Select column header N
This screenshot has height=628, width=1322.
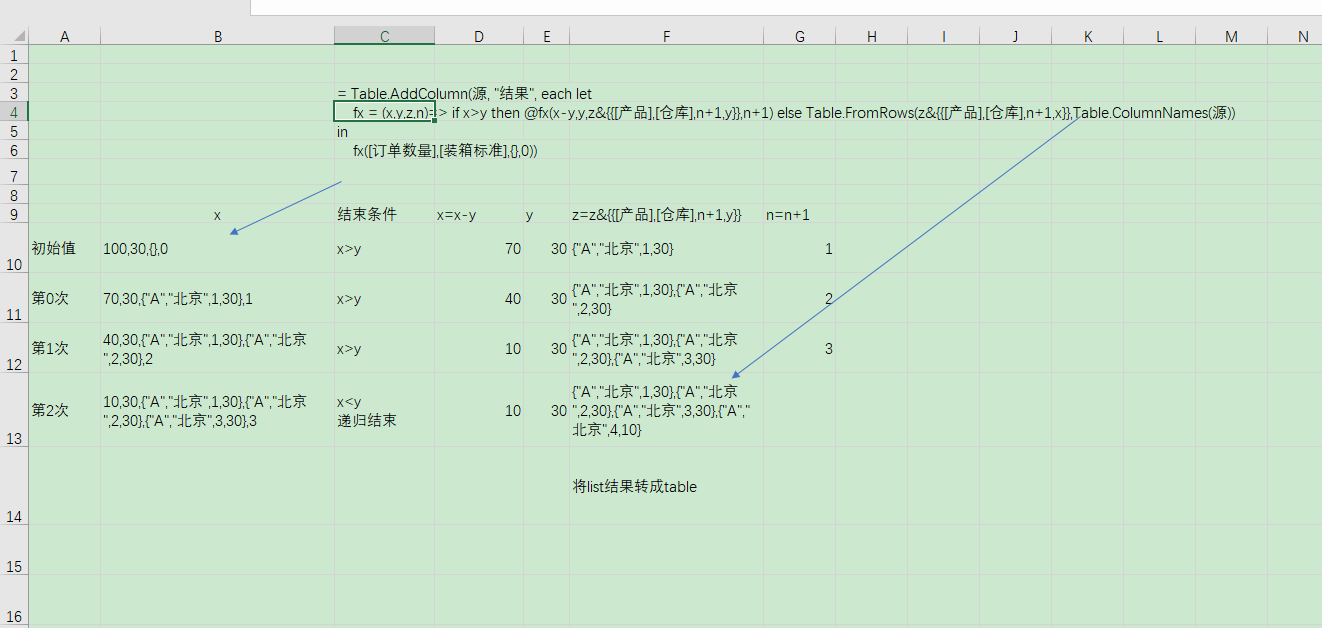(x=1303, y=36)
